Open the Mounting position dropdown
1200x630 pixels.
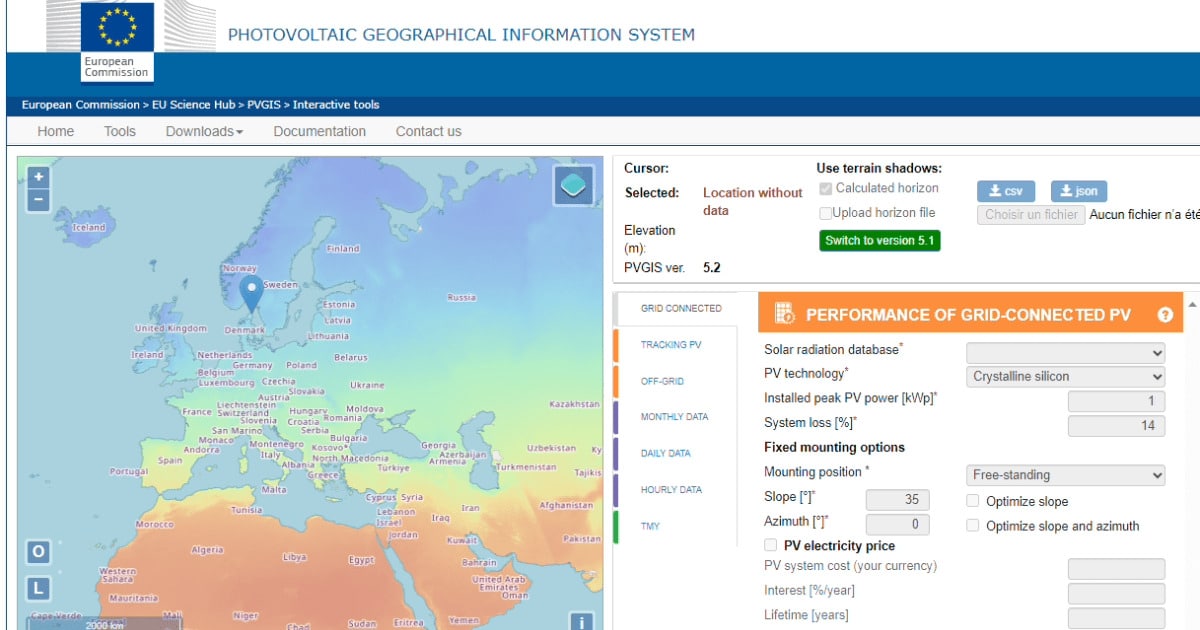pyautogui.click(x=1065, y=475)
